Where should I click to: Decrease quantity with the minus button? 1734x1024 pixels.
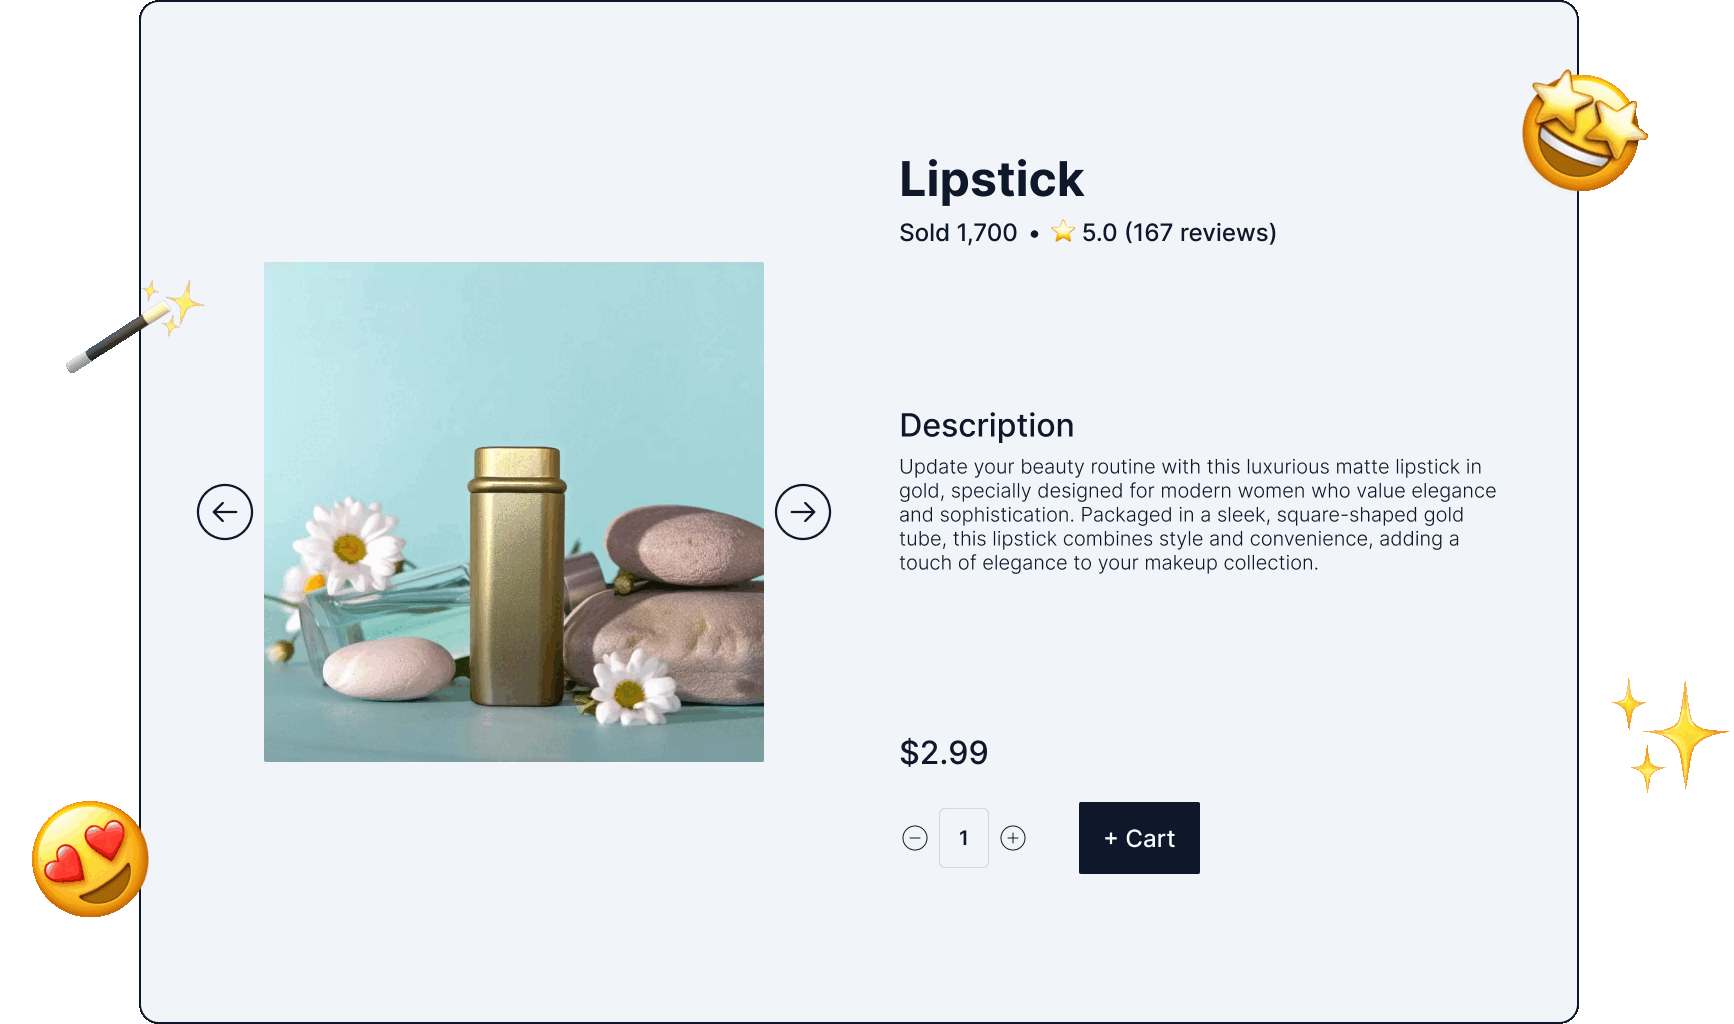click(x=915, y=838)
